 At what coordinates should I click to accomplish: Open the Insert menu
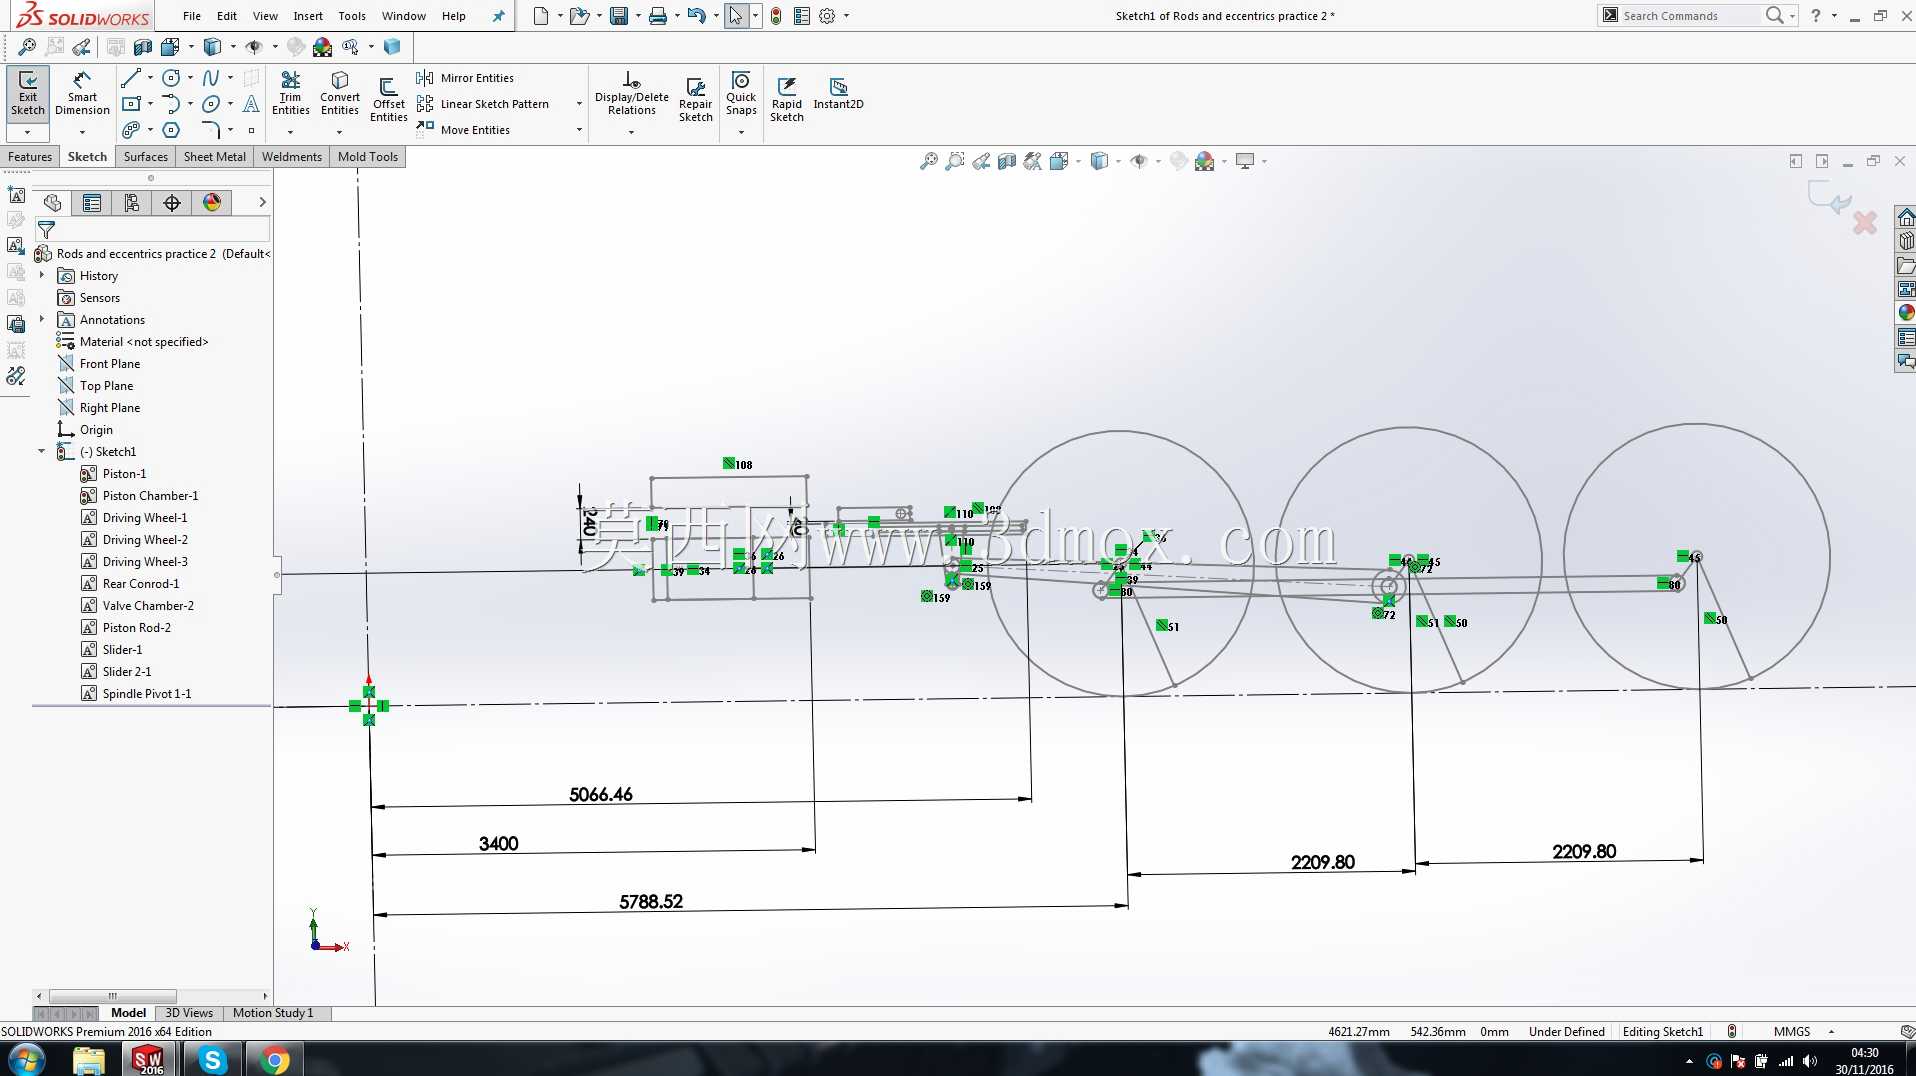pos(308,16)
